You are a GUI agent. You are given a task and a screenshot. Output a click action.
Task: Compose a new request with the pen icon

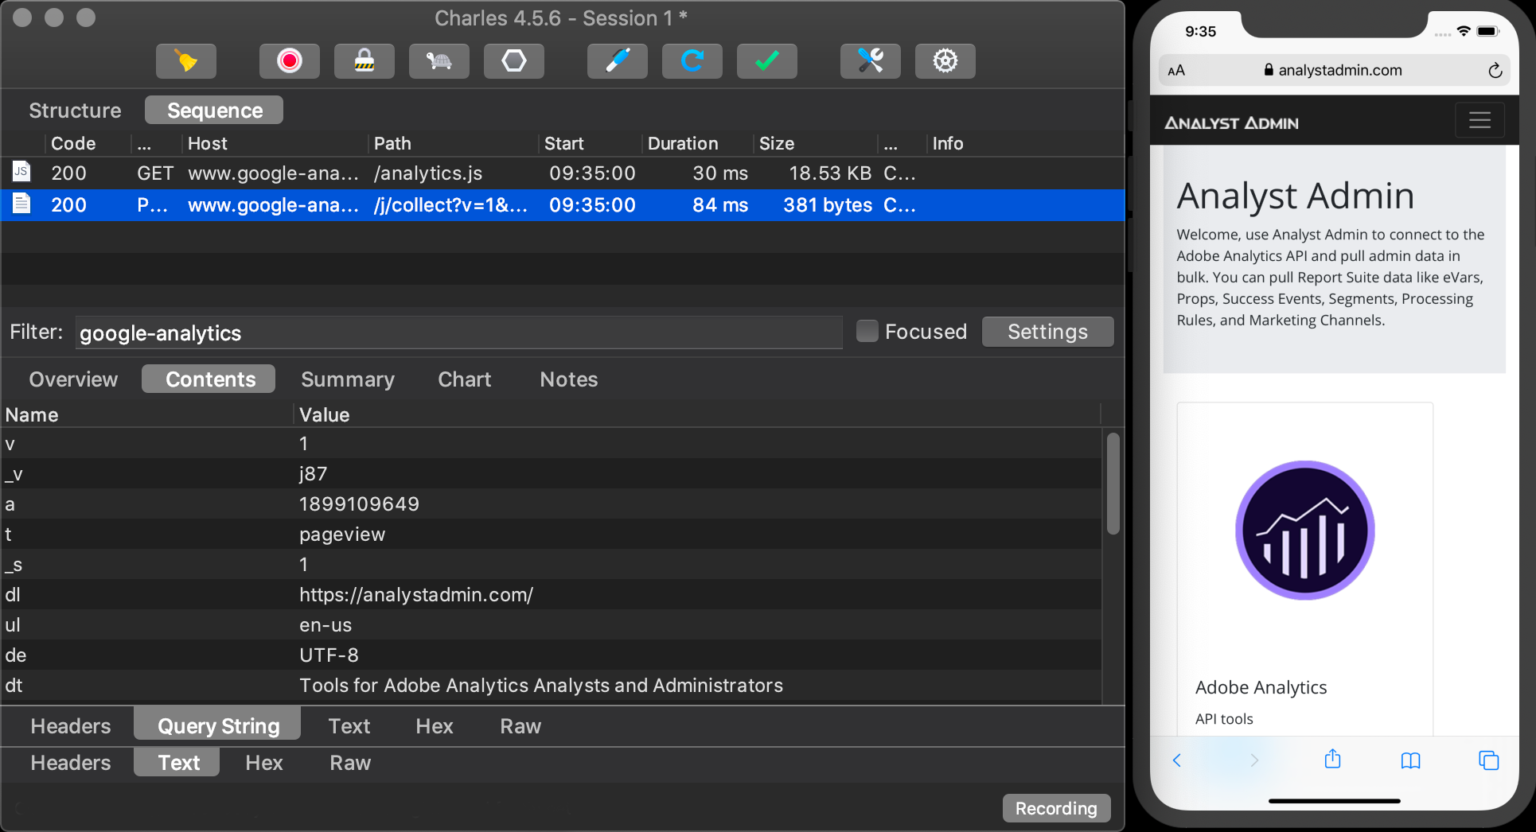[x=617, y=61]
